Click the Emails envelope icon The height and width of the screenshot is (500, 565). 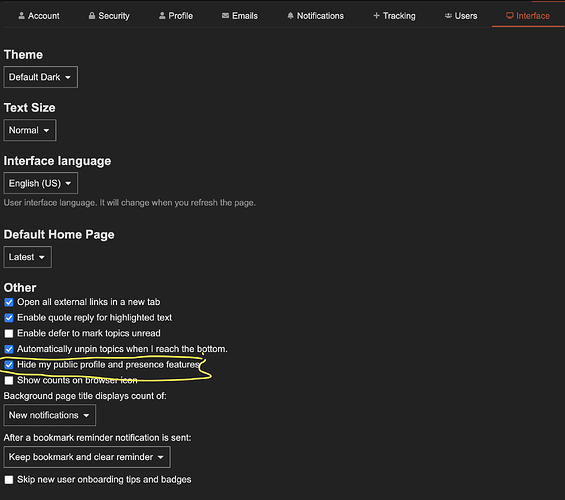(225, 15)
